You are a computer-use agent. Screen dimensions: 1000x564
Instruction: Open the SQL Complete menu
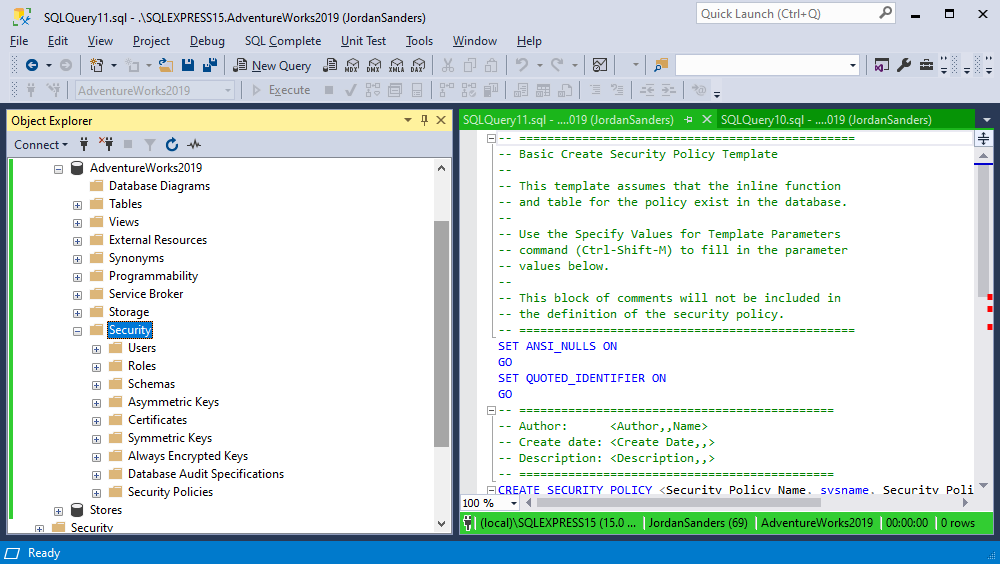pyautogui.click(x=283, y=41)
